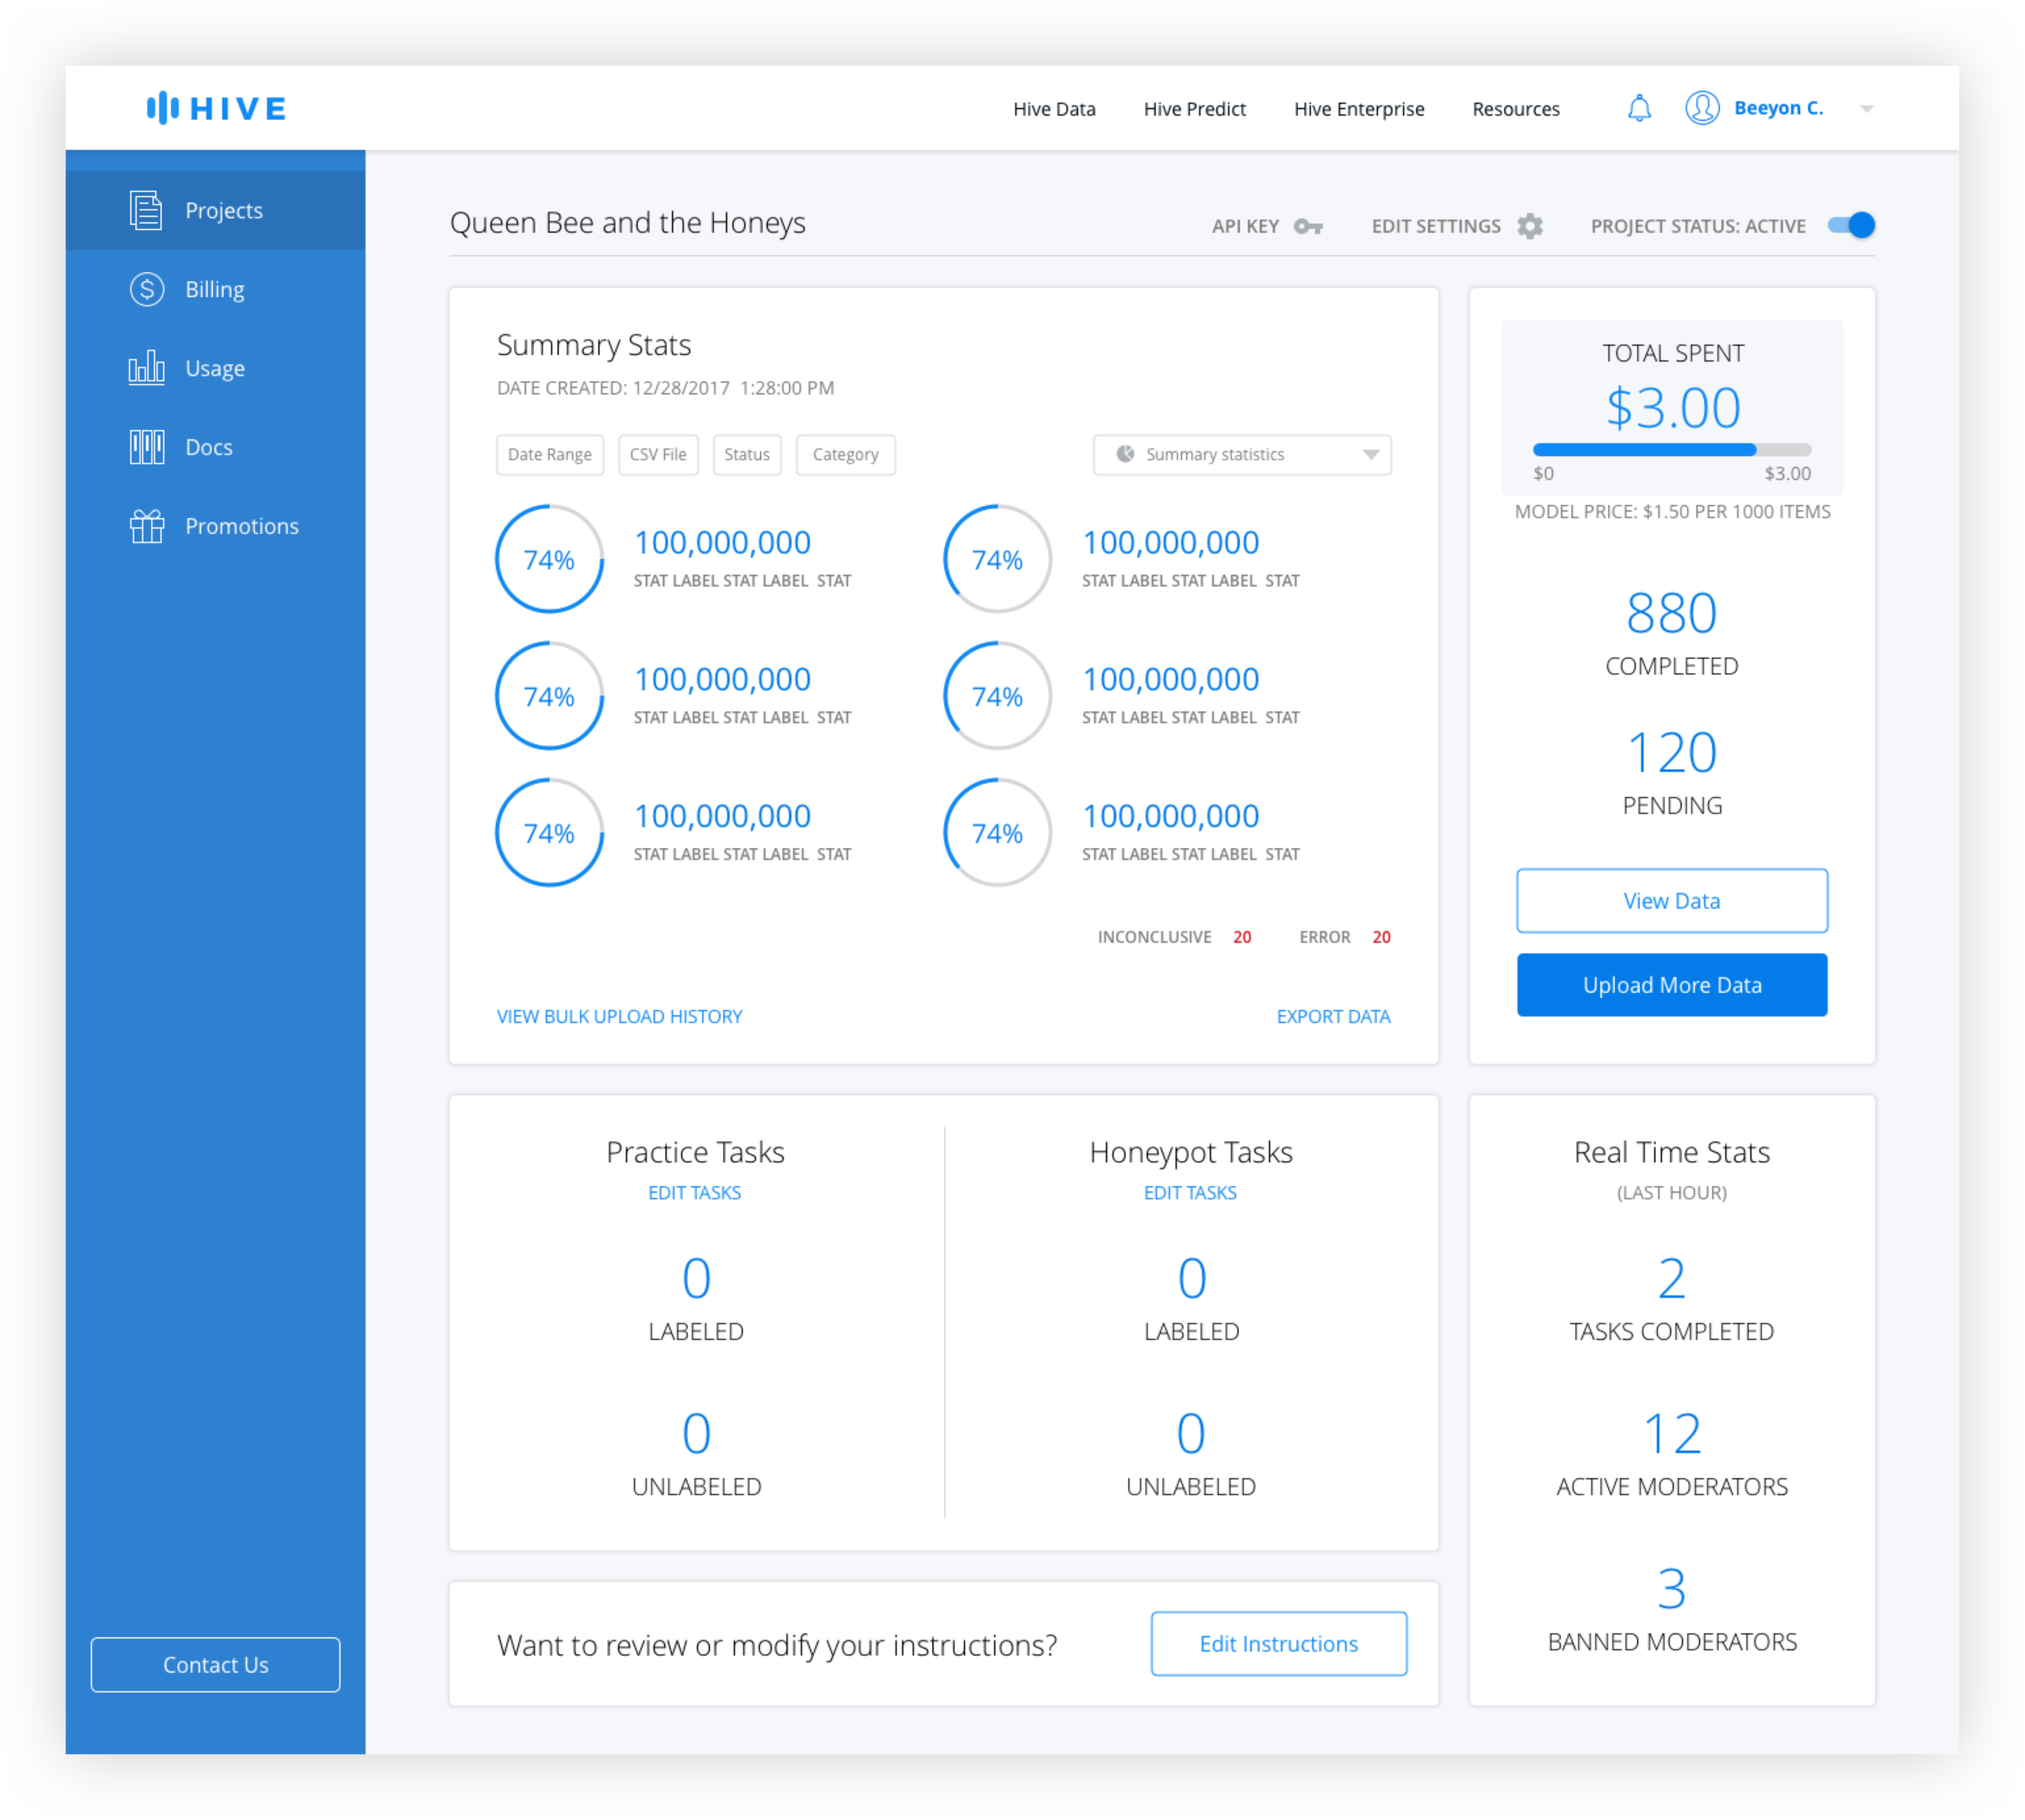Go to Usage in the sidebar
Screen dimensions: 2025x1820
[215, 368]
